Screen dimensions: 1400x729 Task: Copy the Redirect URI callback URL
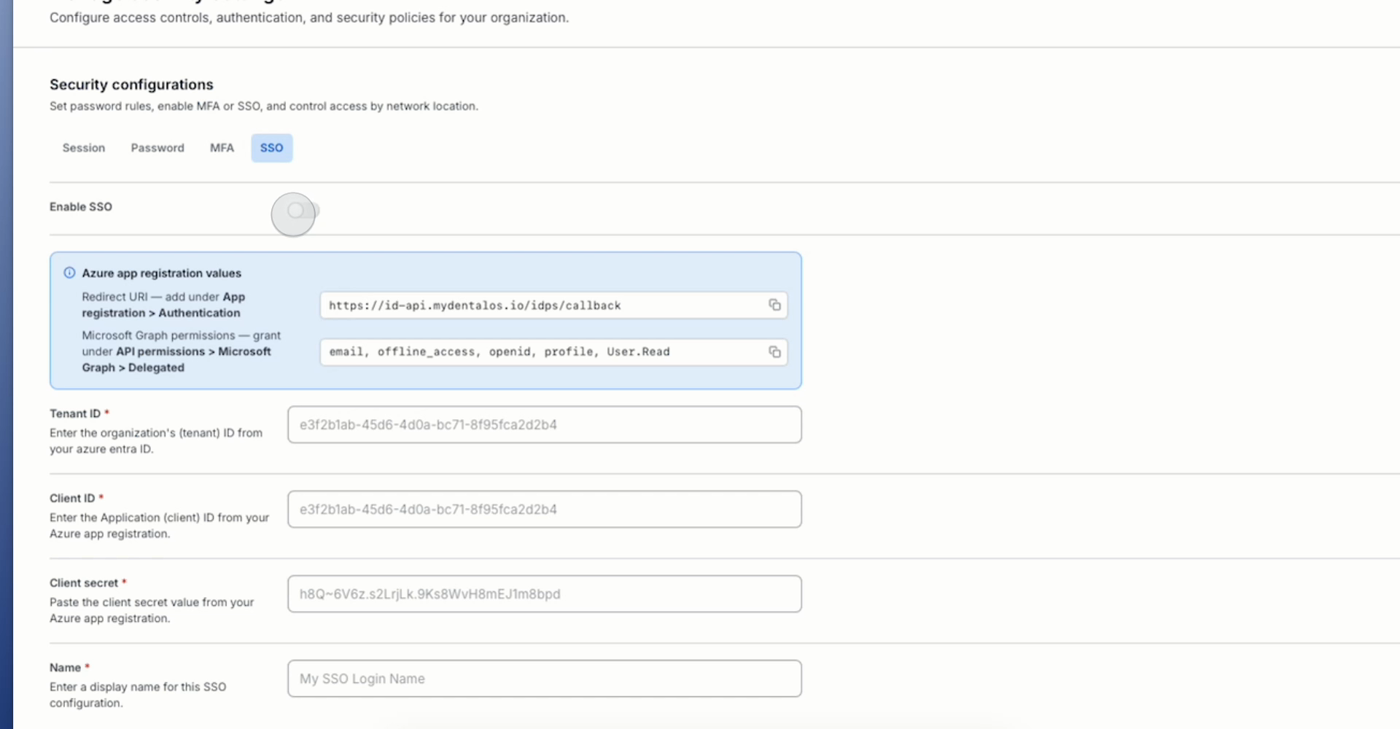774,305
